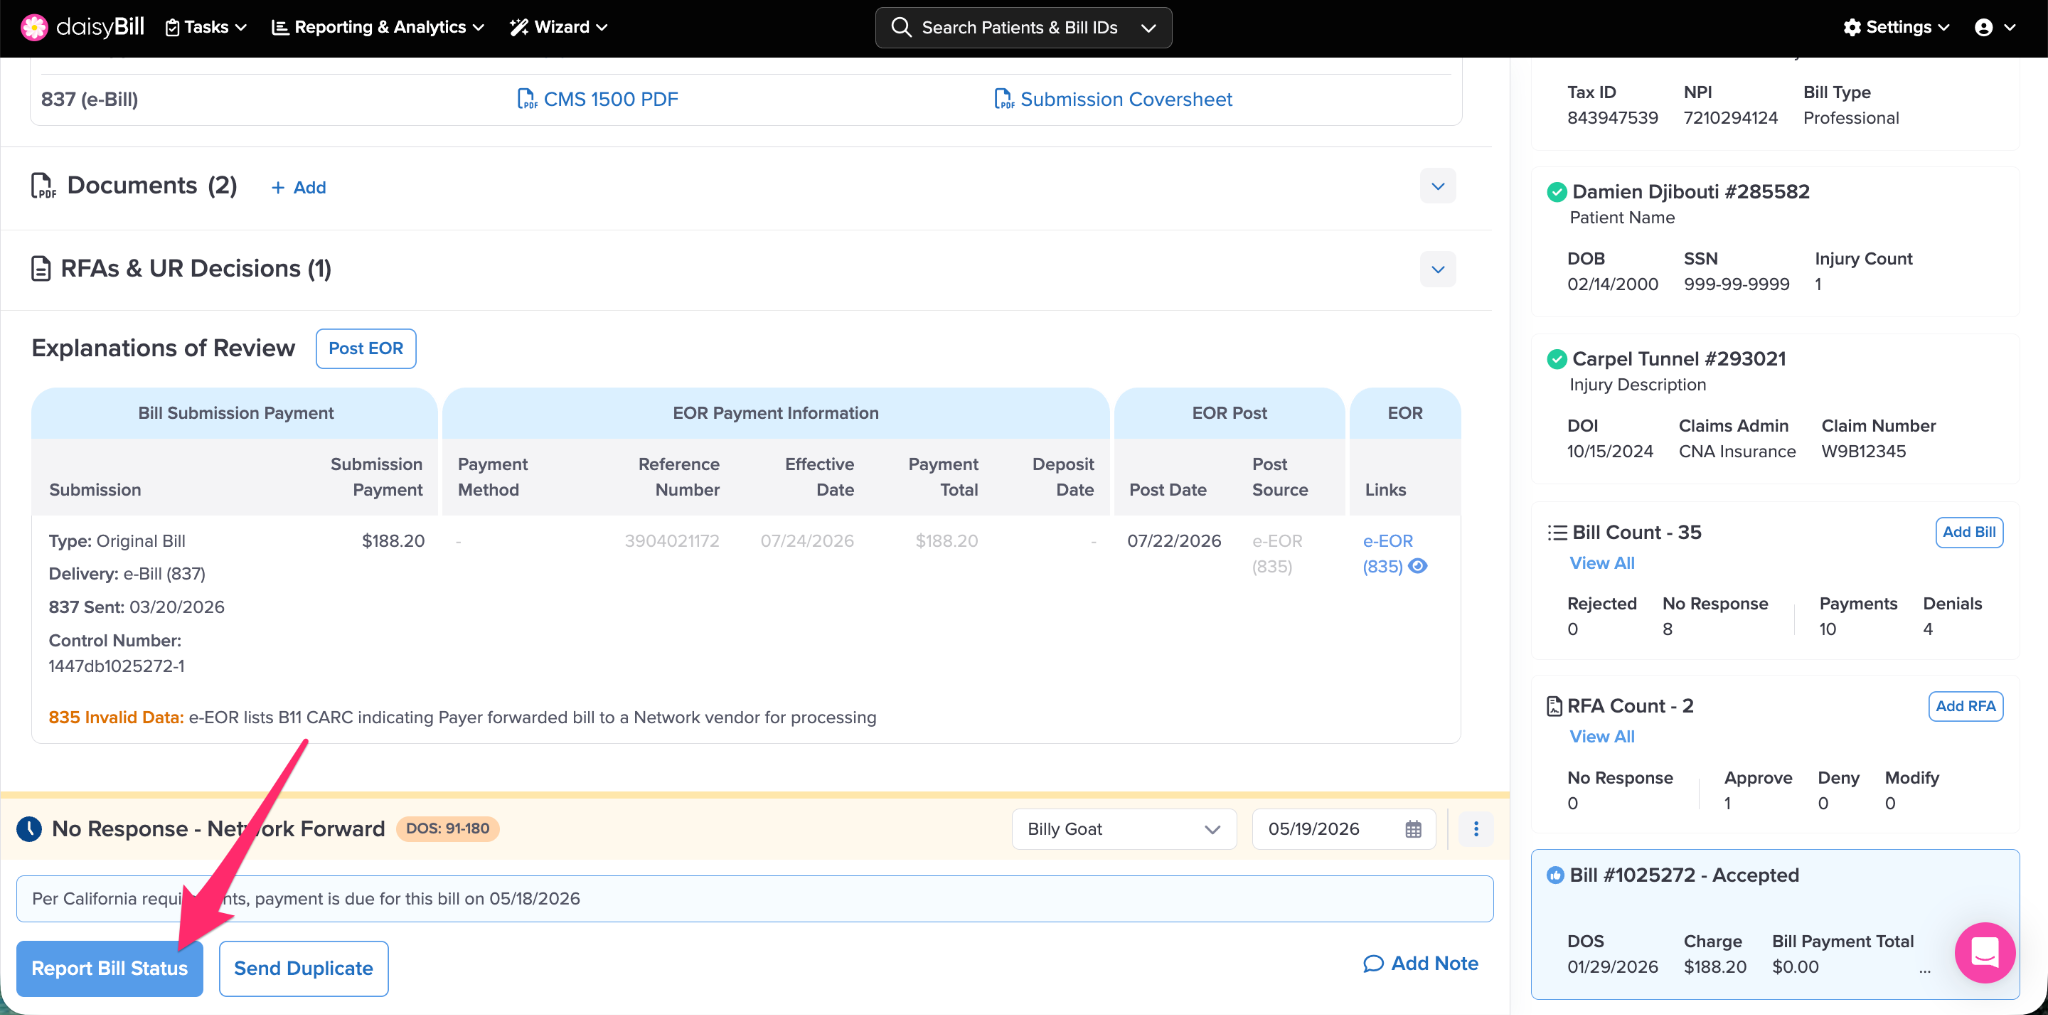
Task: Click the 835 Invalid Data label
Action: [116, 717]
